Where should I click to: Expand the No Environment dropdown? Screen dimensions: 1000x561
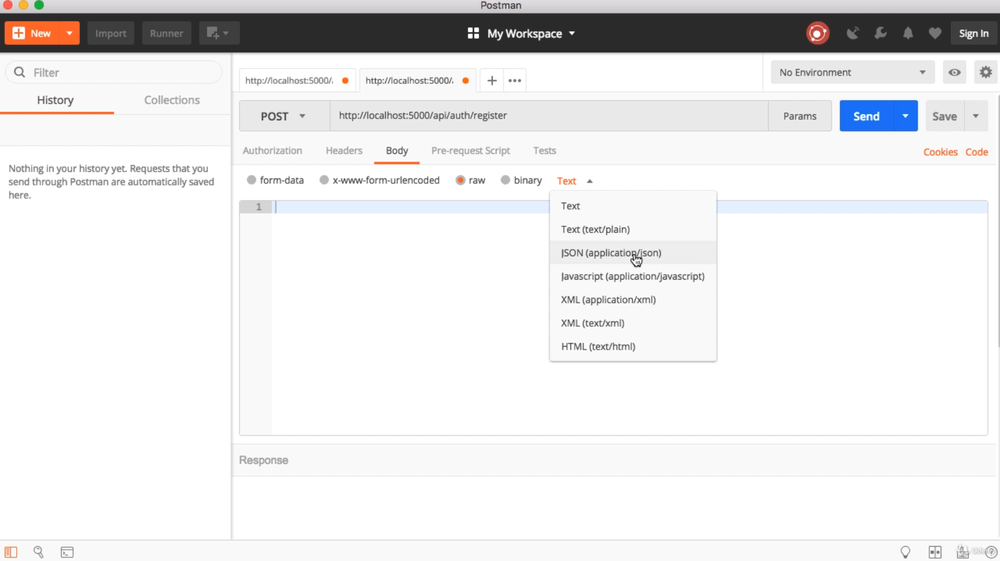tap(852, 72)
